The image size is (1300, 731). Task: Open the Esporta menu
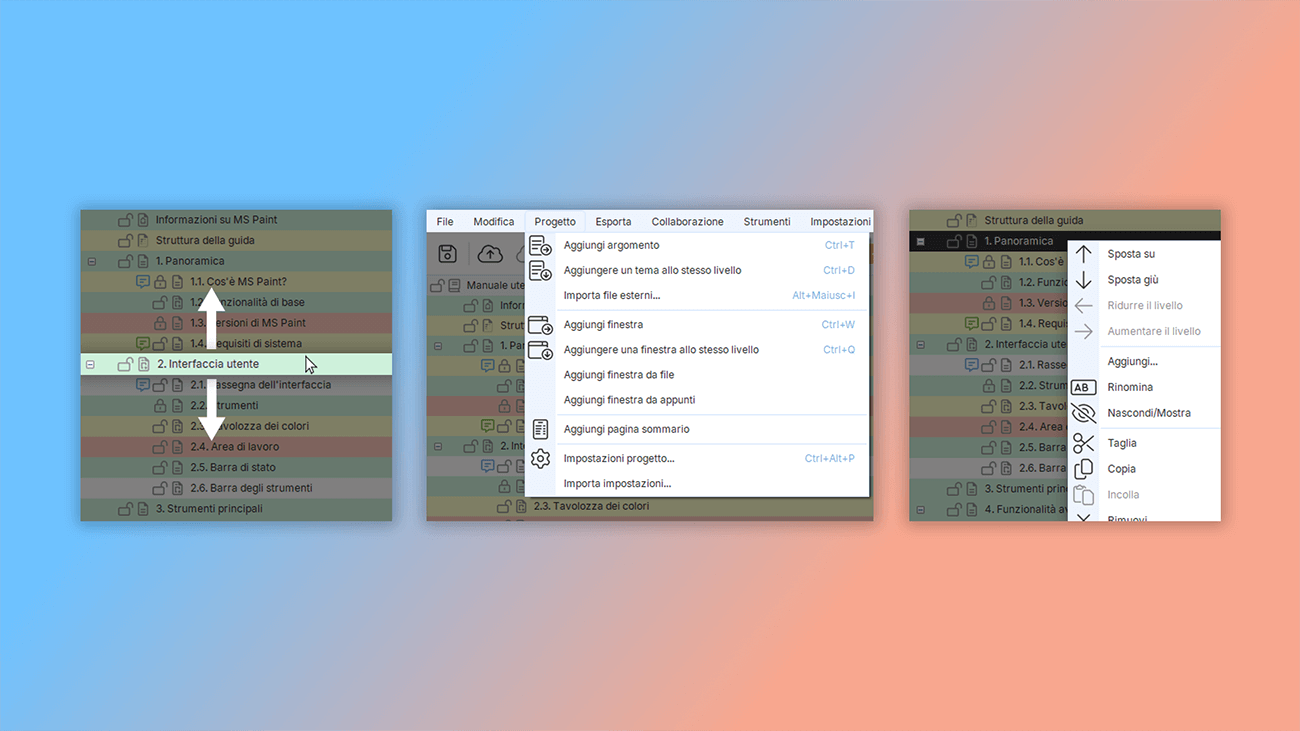pos(613,221)
